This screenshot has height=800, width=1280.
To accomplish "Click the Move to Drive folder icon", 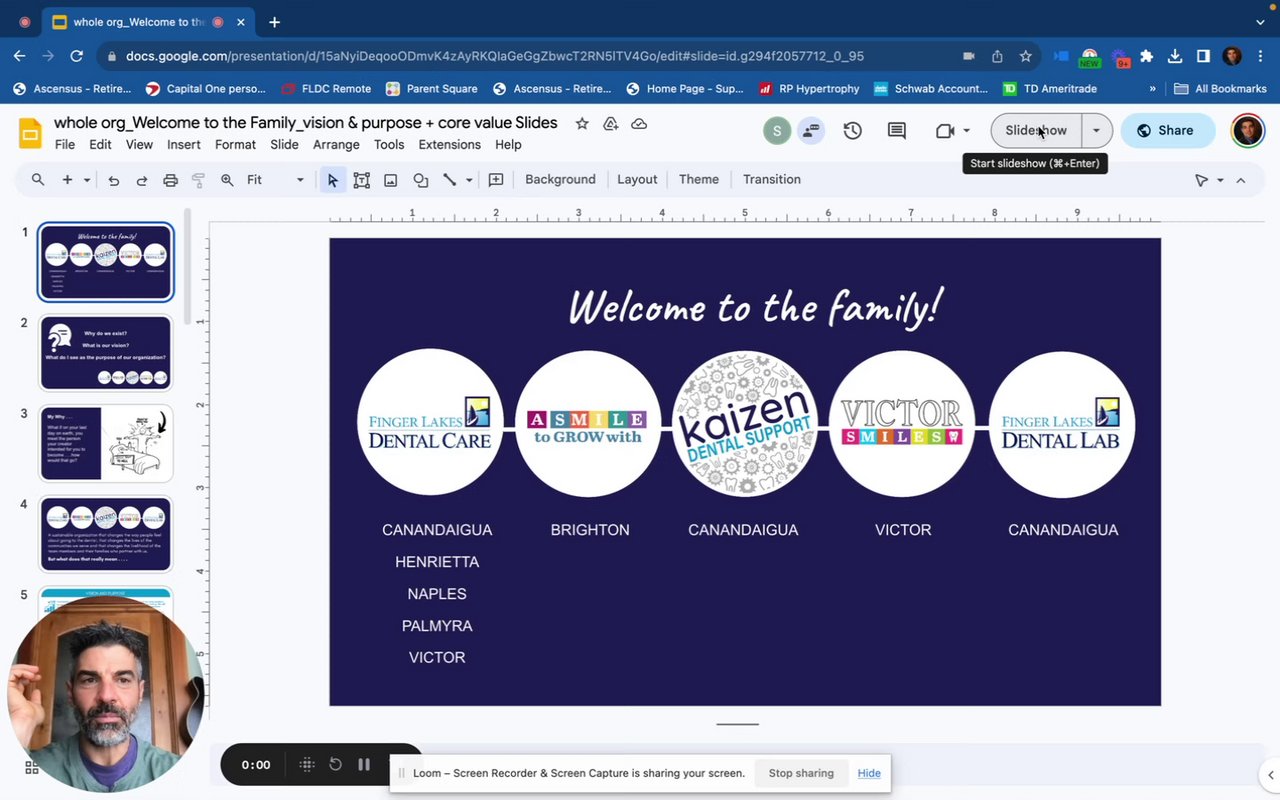I will point(610,123).
